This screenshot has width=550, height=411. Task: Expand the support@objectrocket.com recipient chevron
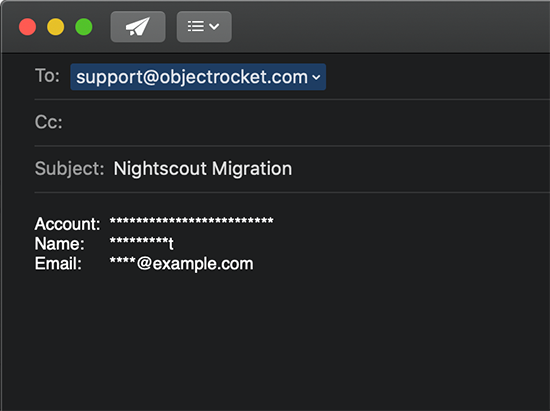pyautogui.click(x=316, y=77)
